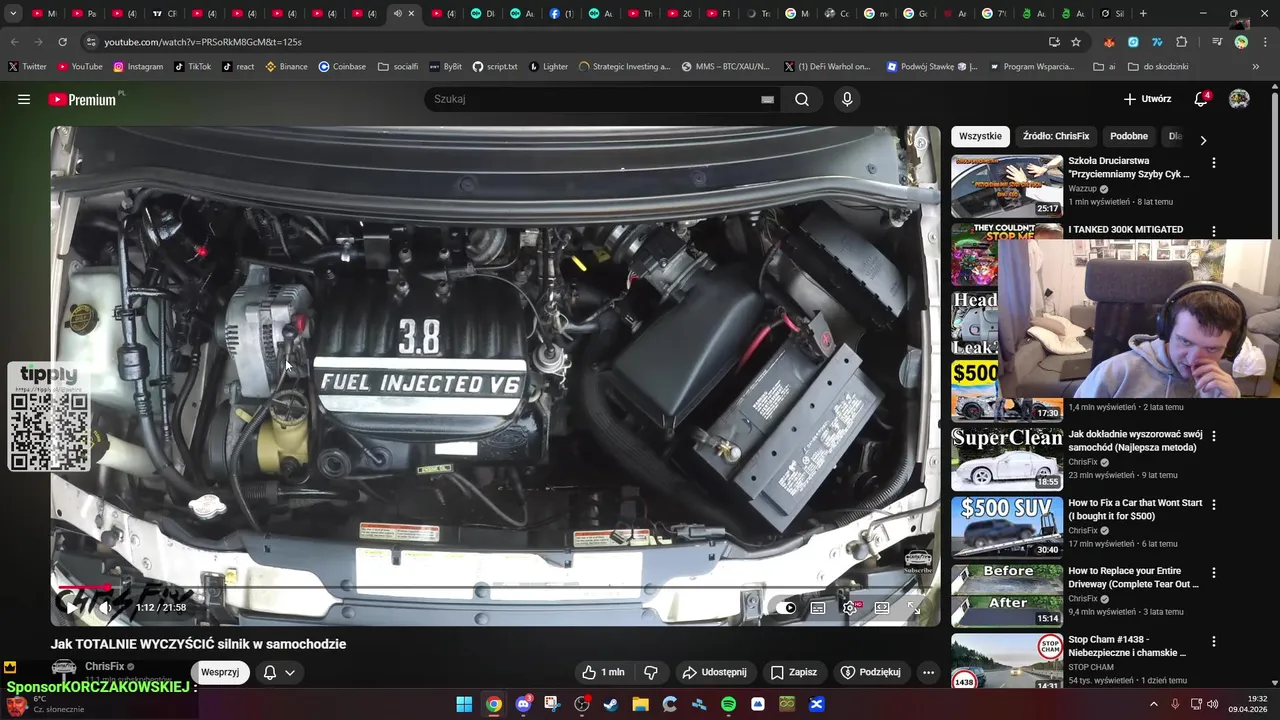Open Discord from the taskbar
This screenshot has width=1280, height=720.
coord(523,704)
